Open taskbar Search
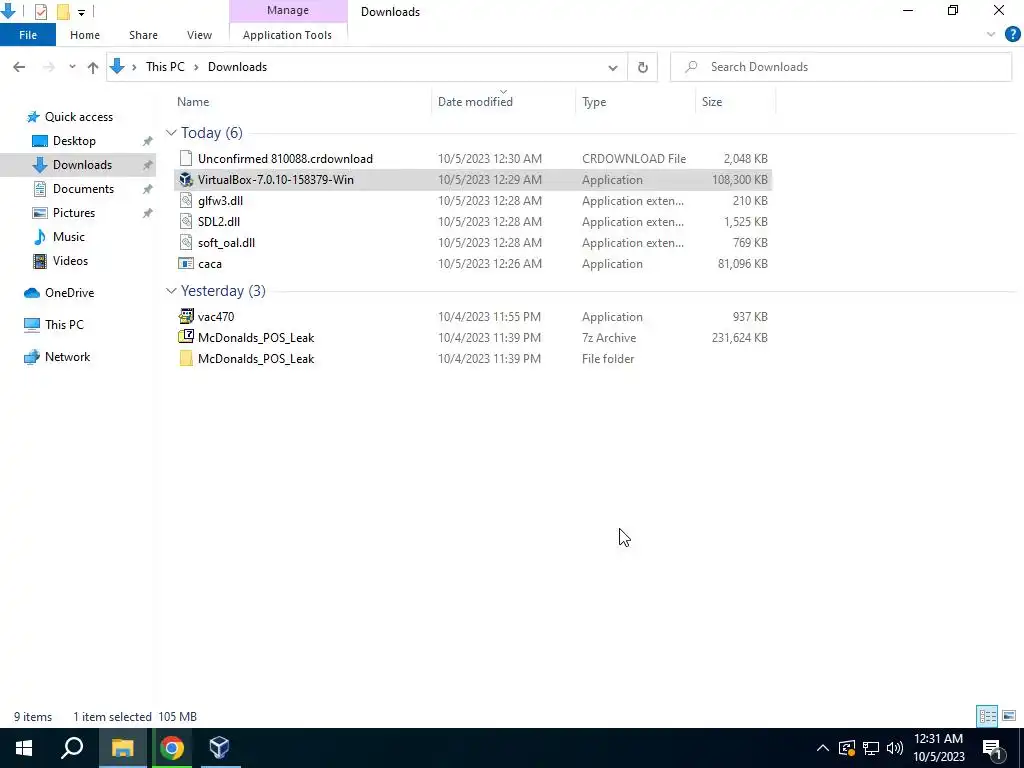 tap(72, 748)
